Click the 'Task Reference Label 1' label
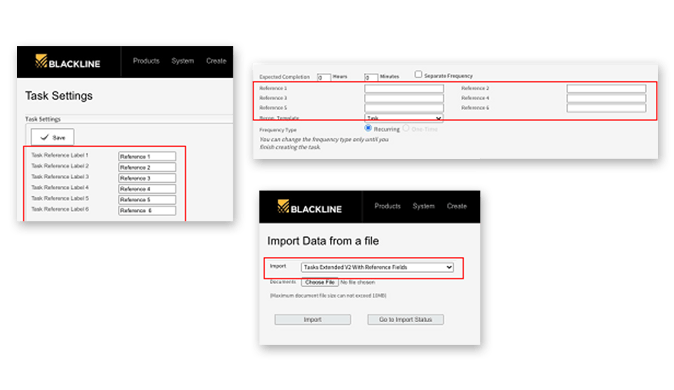Image resolution: width=674 pixels, height=390 pixels. pyautogui.click(x=60, y=155)
